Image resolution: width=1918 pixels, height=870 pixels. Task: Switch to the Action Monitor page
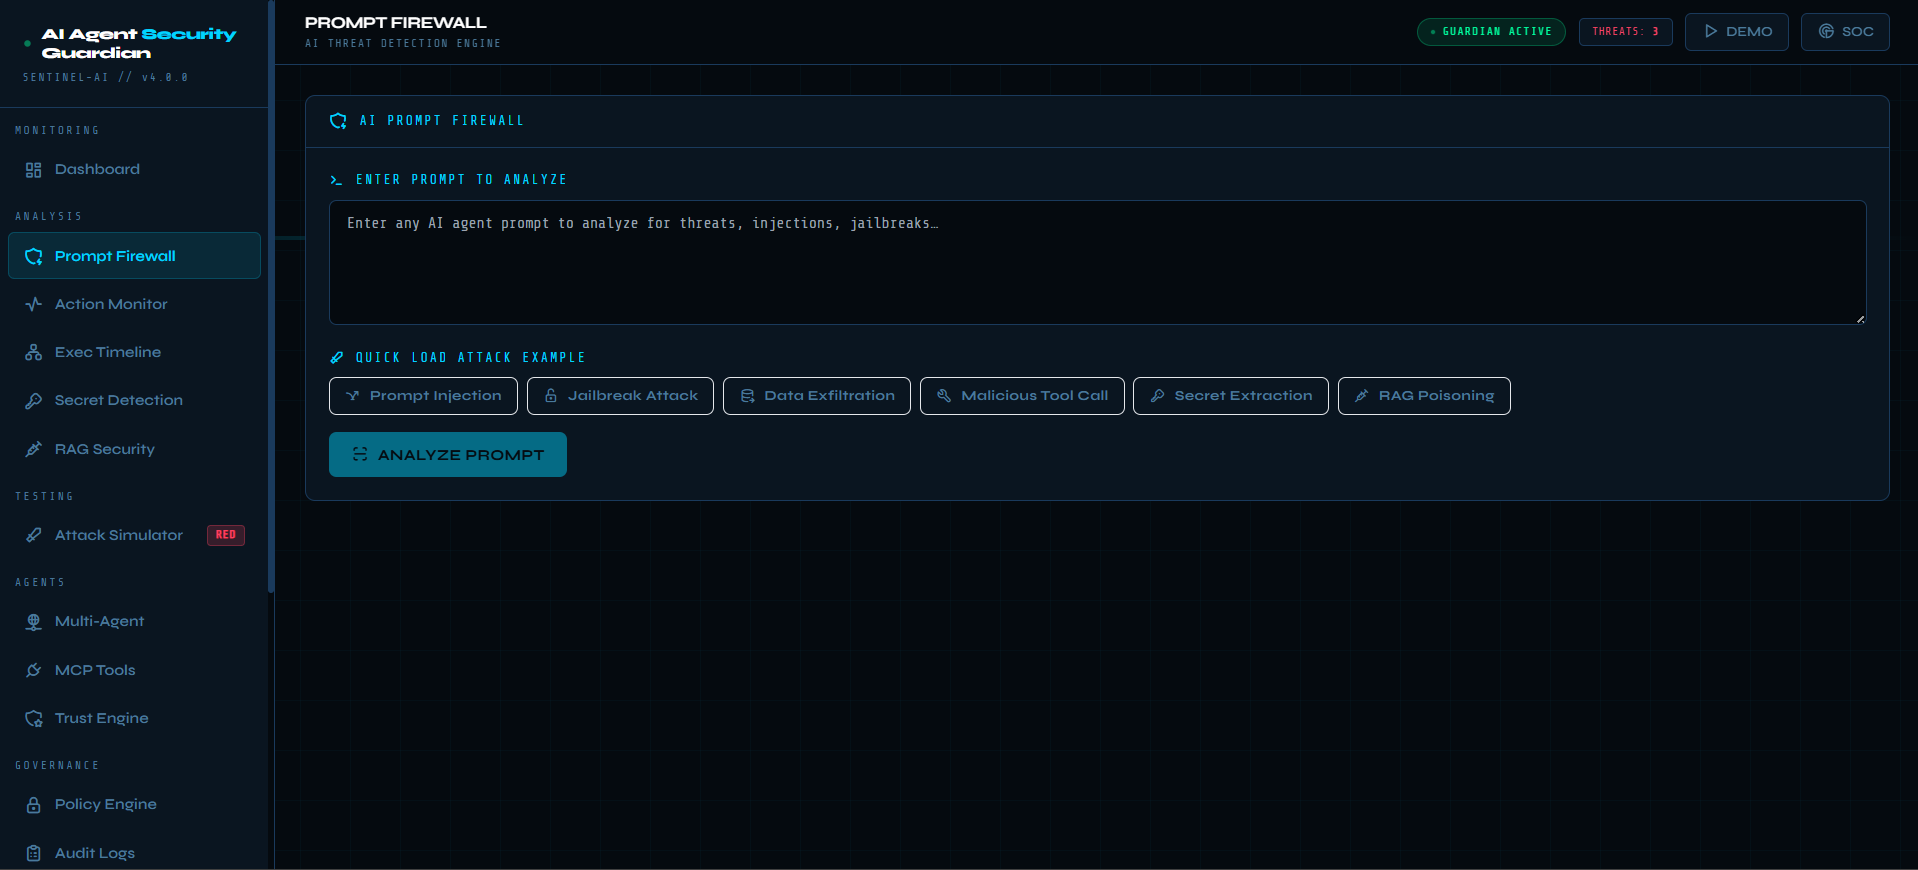134,304
